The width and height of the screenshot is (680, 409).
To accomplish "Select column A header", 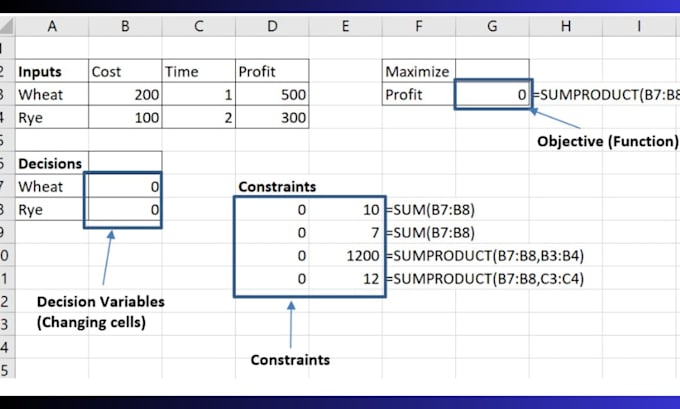I will 52,26.
